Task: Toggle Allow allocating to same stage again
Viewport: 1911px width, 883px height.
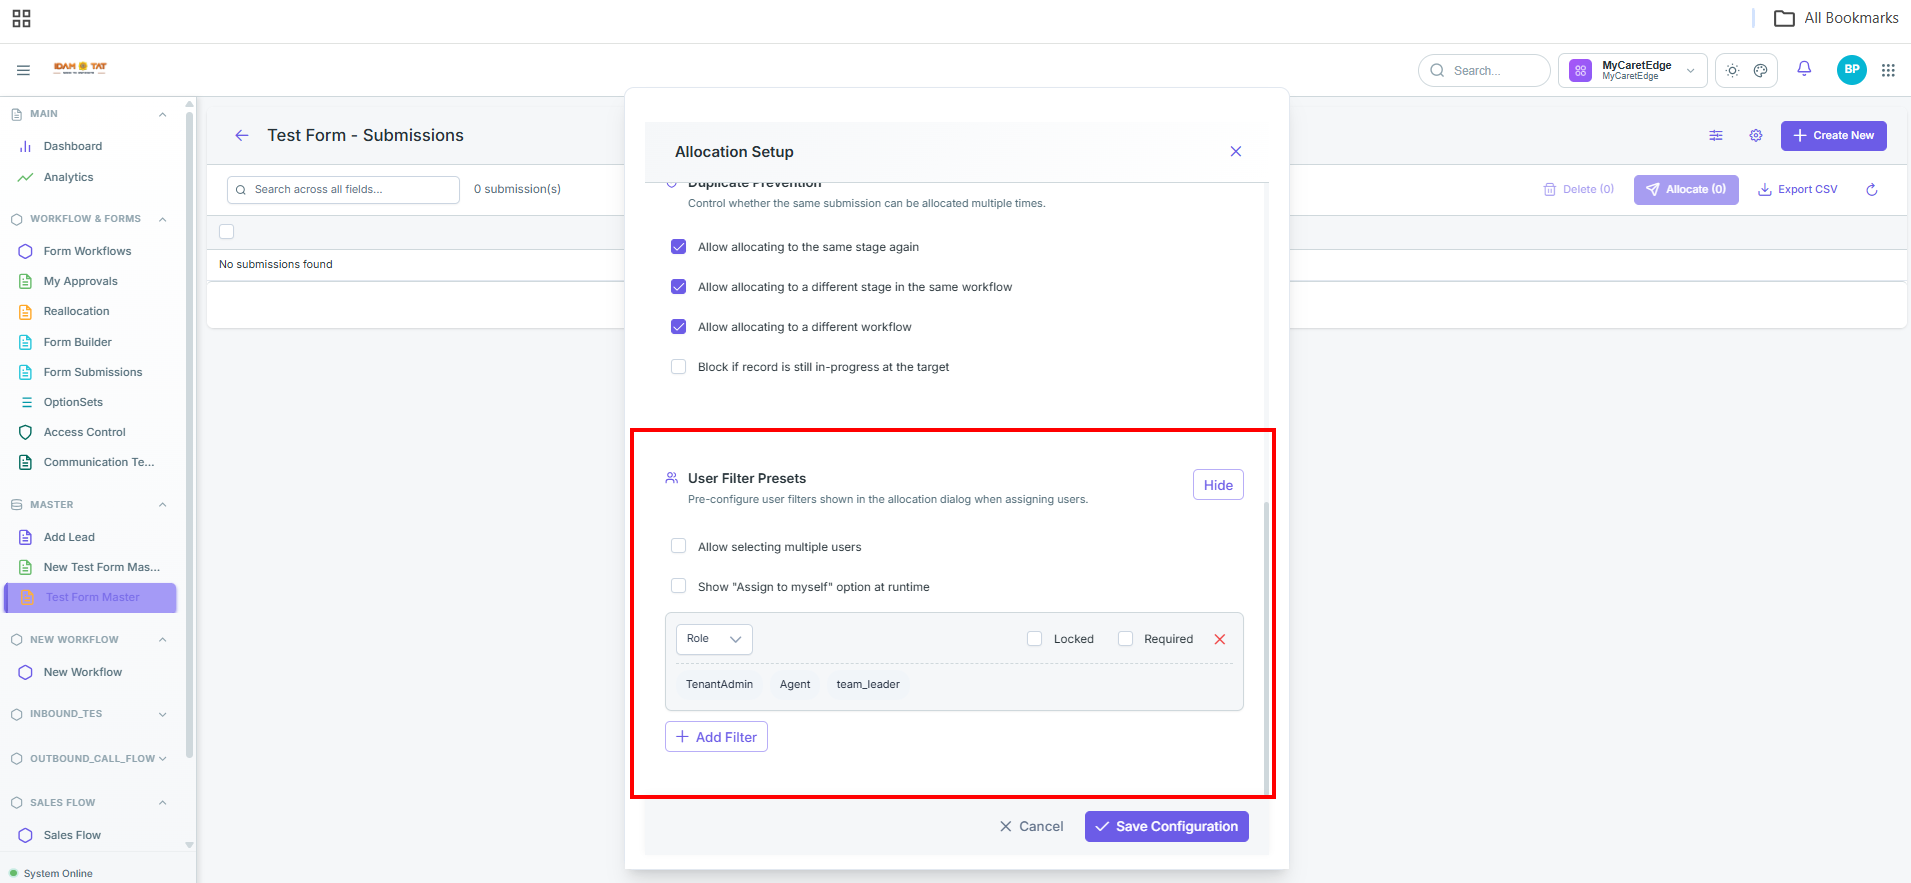Action: [678, 246]
